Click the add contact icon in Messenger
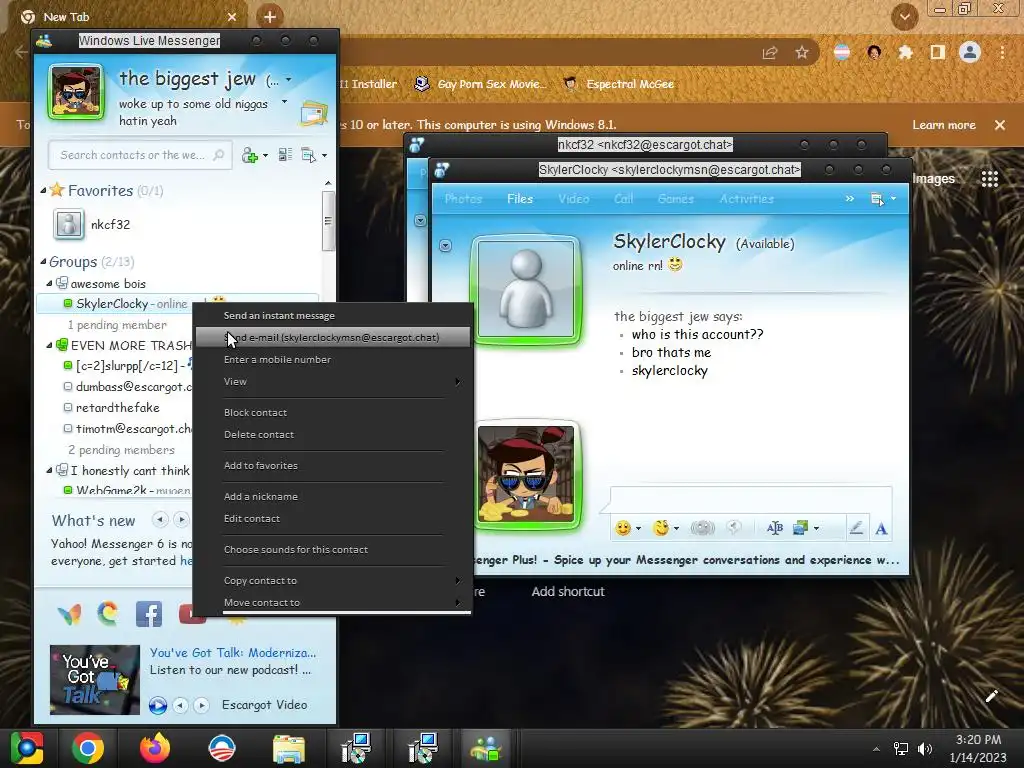 click(249, 155)
